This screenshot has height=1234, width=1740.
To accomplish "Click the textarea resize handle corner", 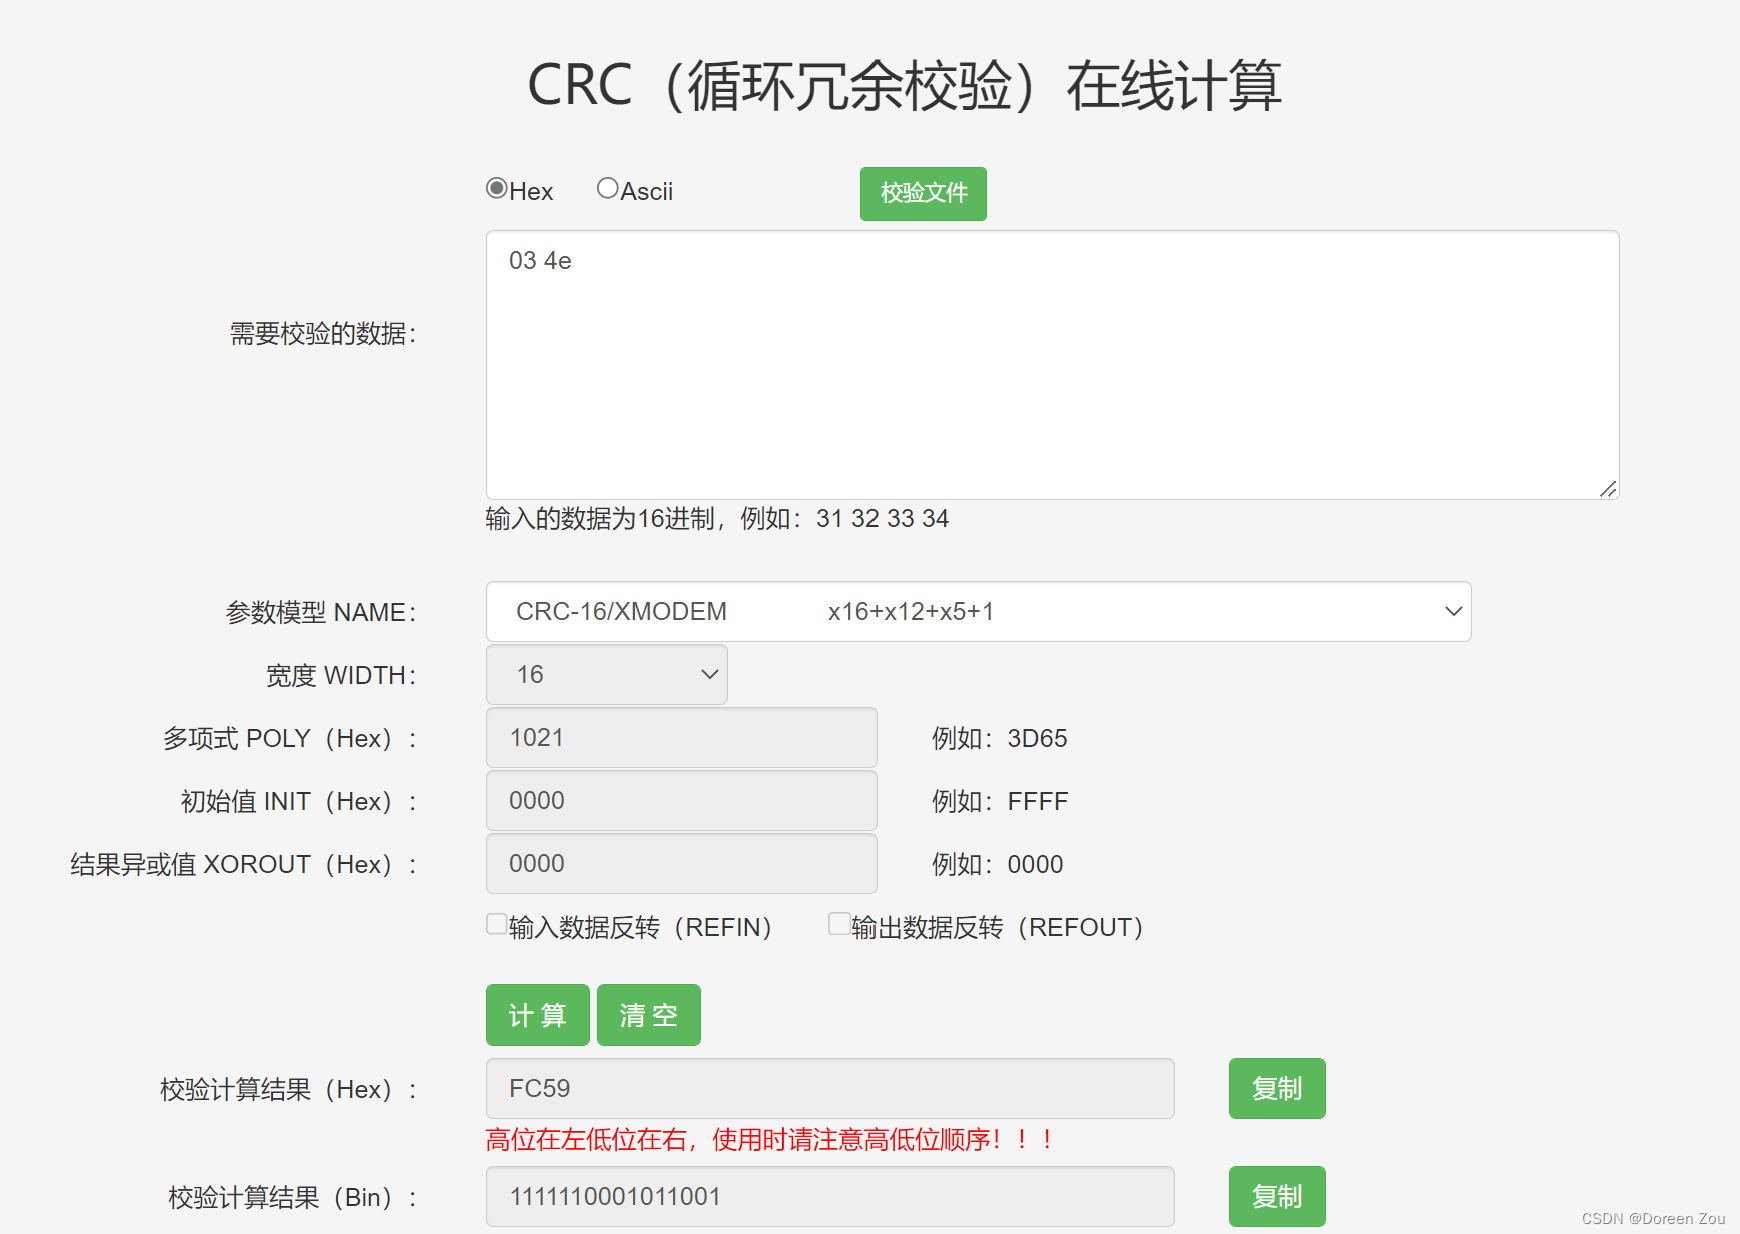I will pyautogui.click(x=1610, y=489).
